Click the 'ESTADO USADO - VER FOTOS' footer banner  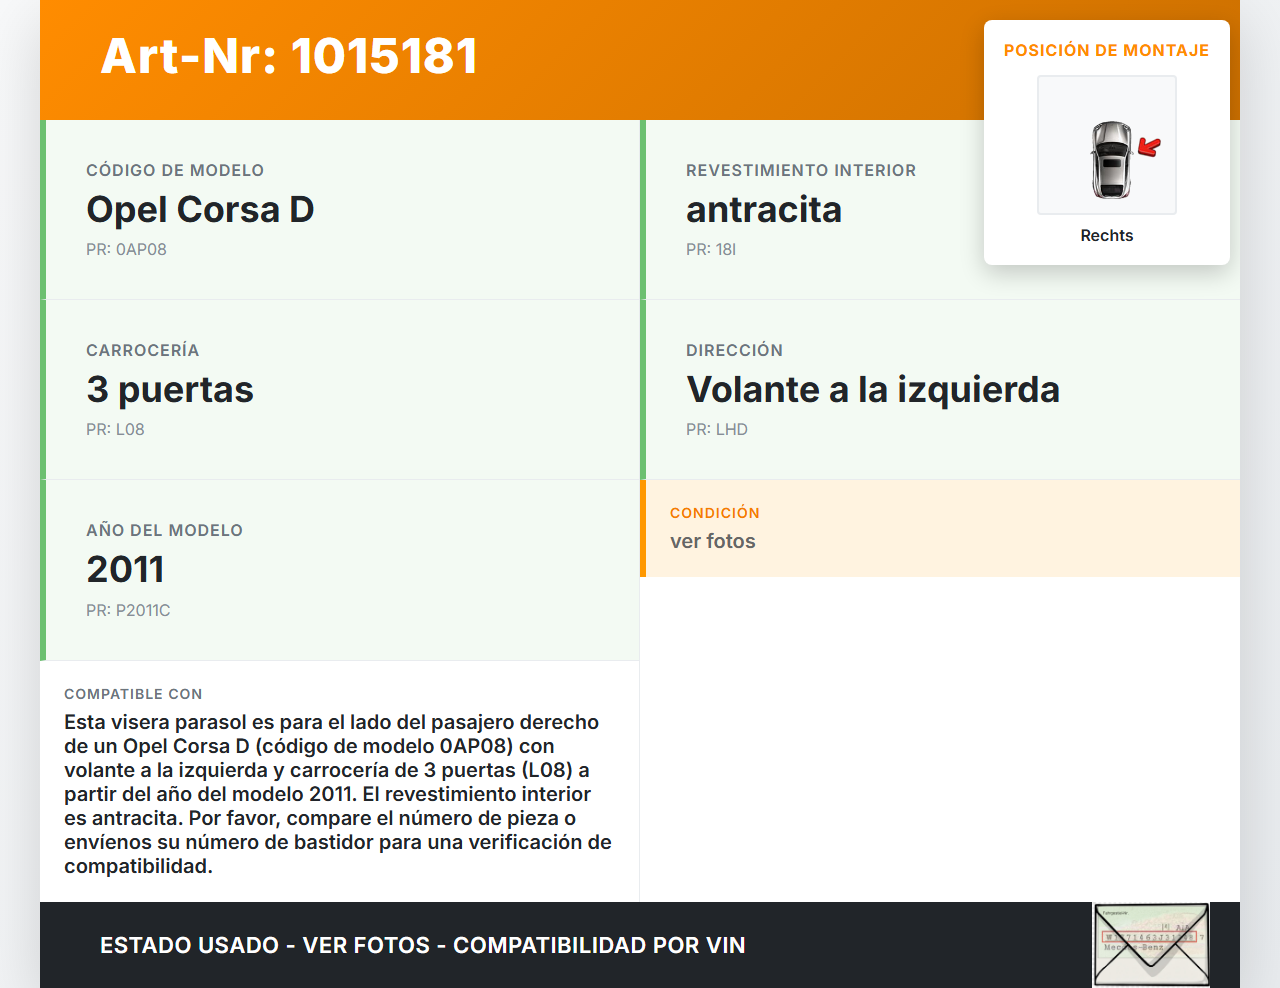click(422, 946)
